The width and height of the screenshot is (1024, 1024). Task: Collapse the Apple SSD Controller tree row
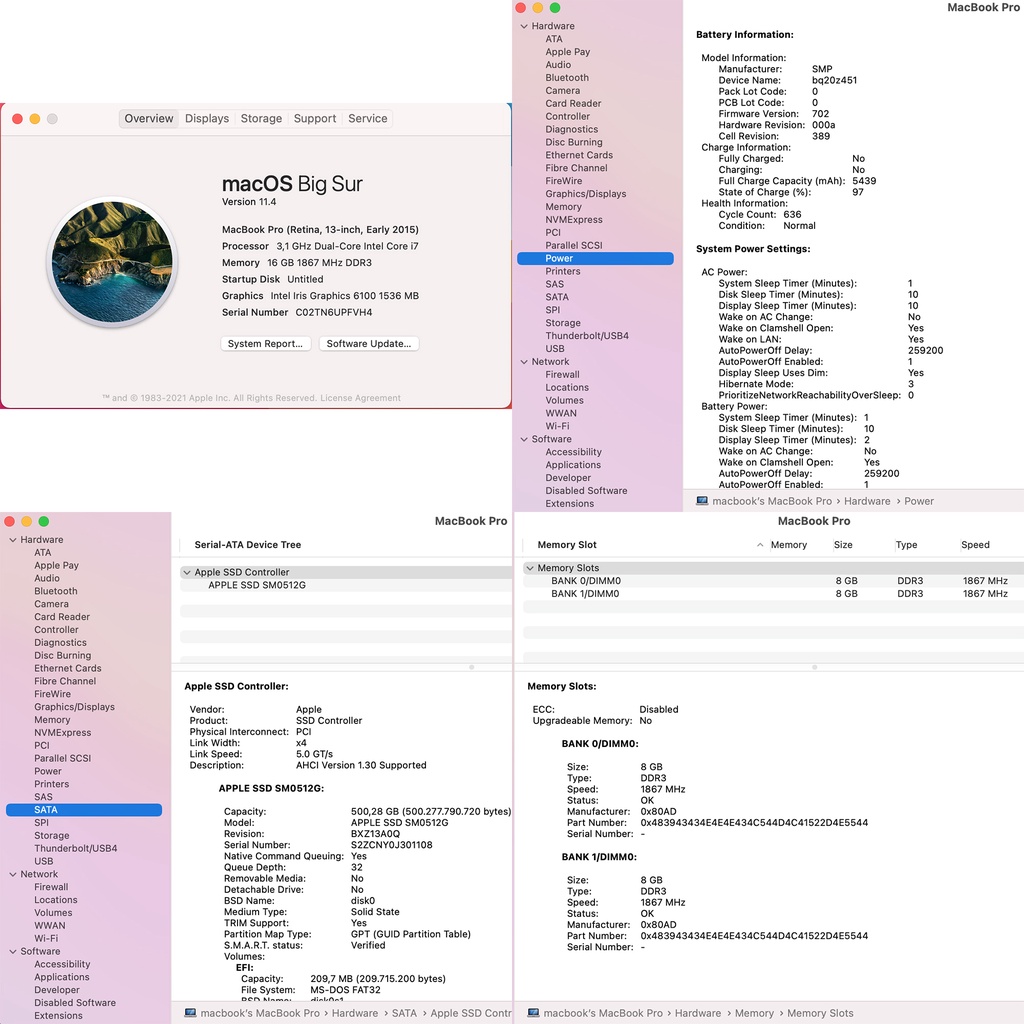click(x=186, y=573)
